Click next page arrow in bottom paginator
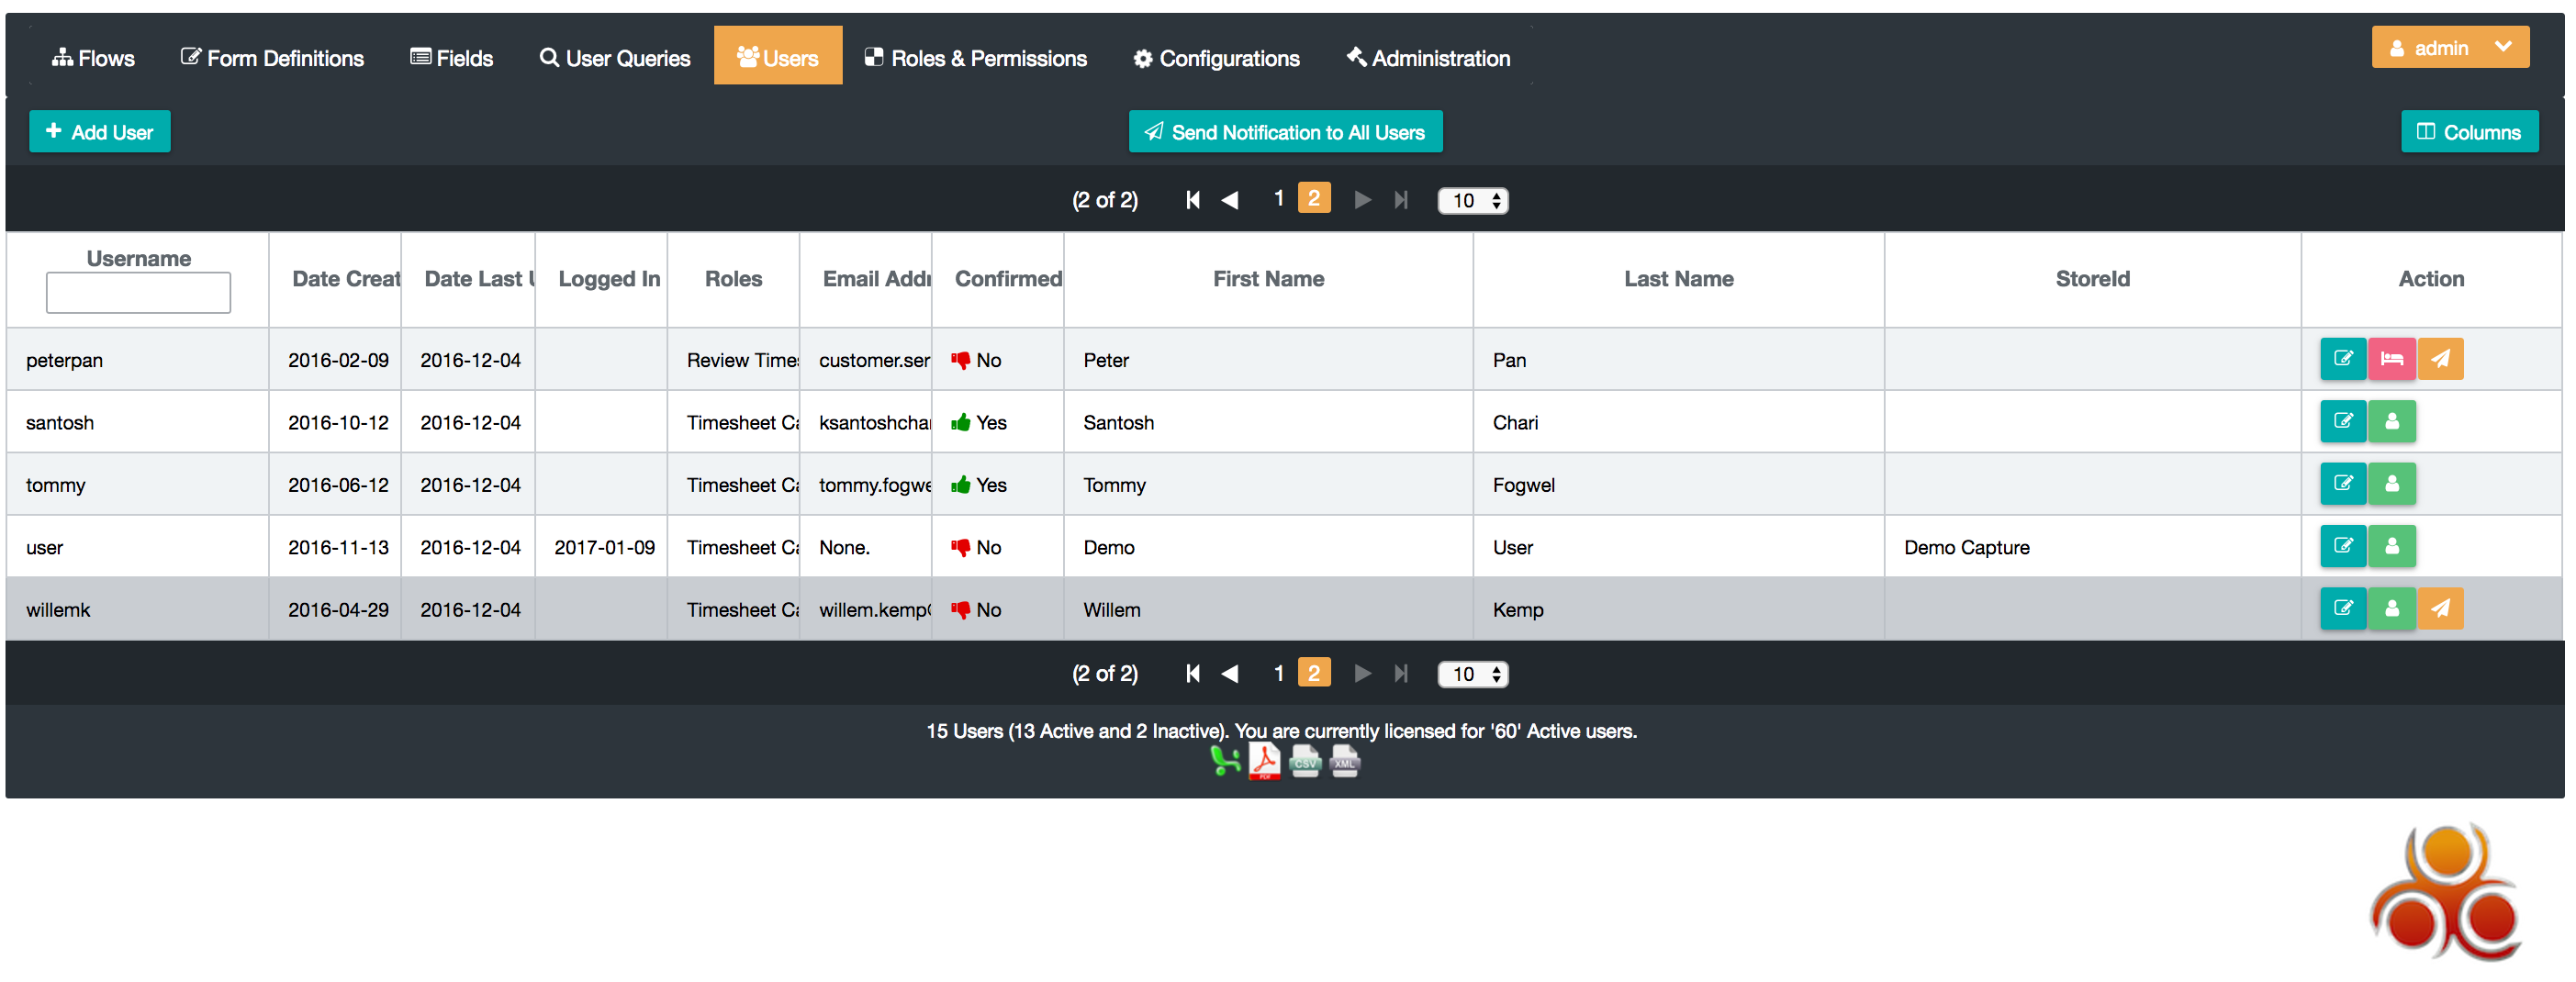This screenshot has width=2576, height=982. (1362, 673)
